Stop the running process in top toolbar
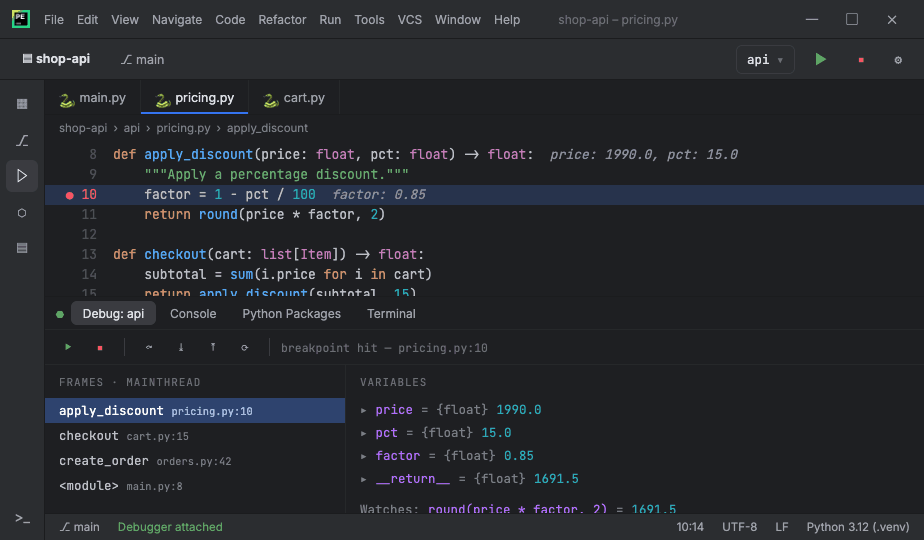This screenshot has height=540, width=924. 861,60
